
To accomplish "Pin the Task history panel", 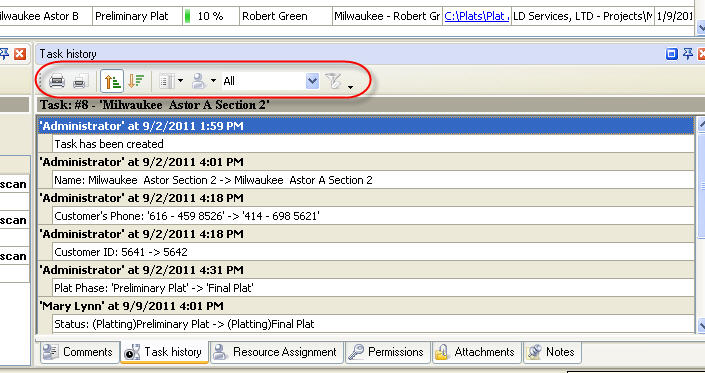I will [x=688, y=54].
